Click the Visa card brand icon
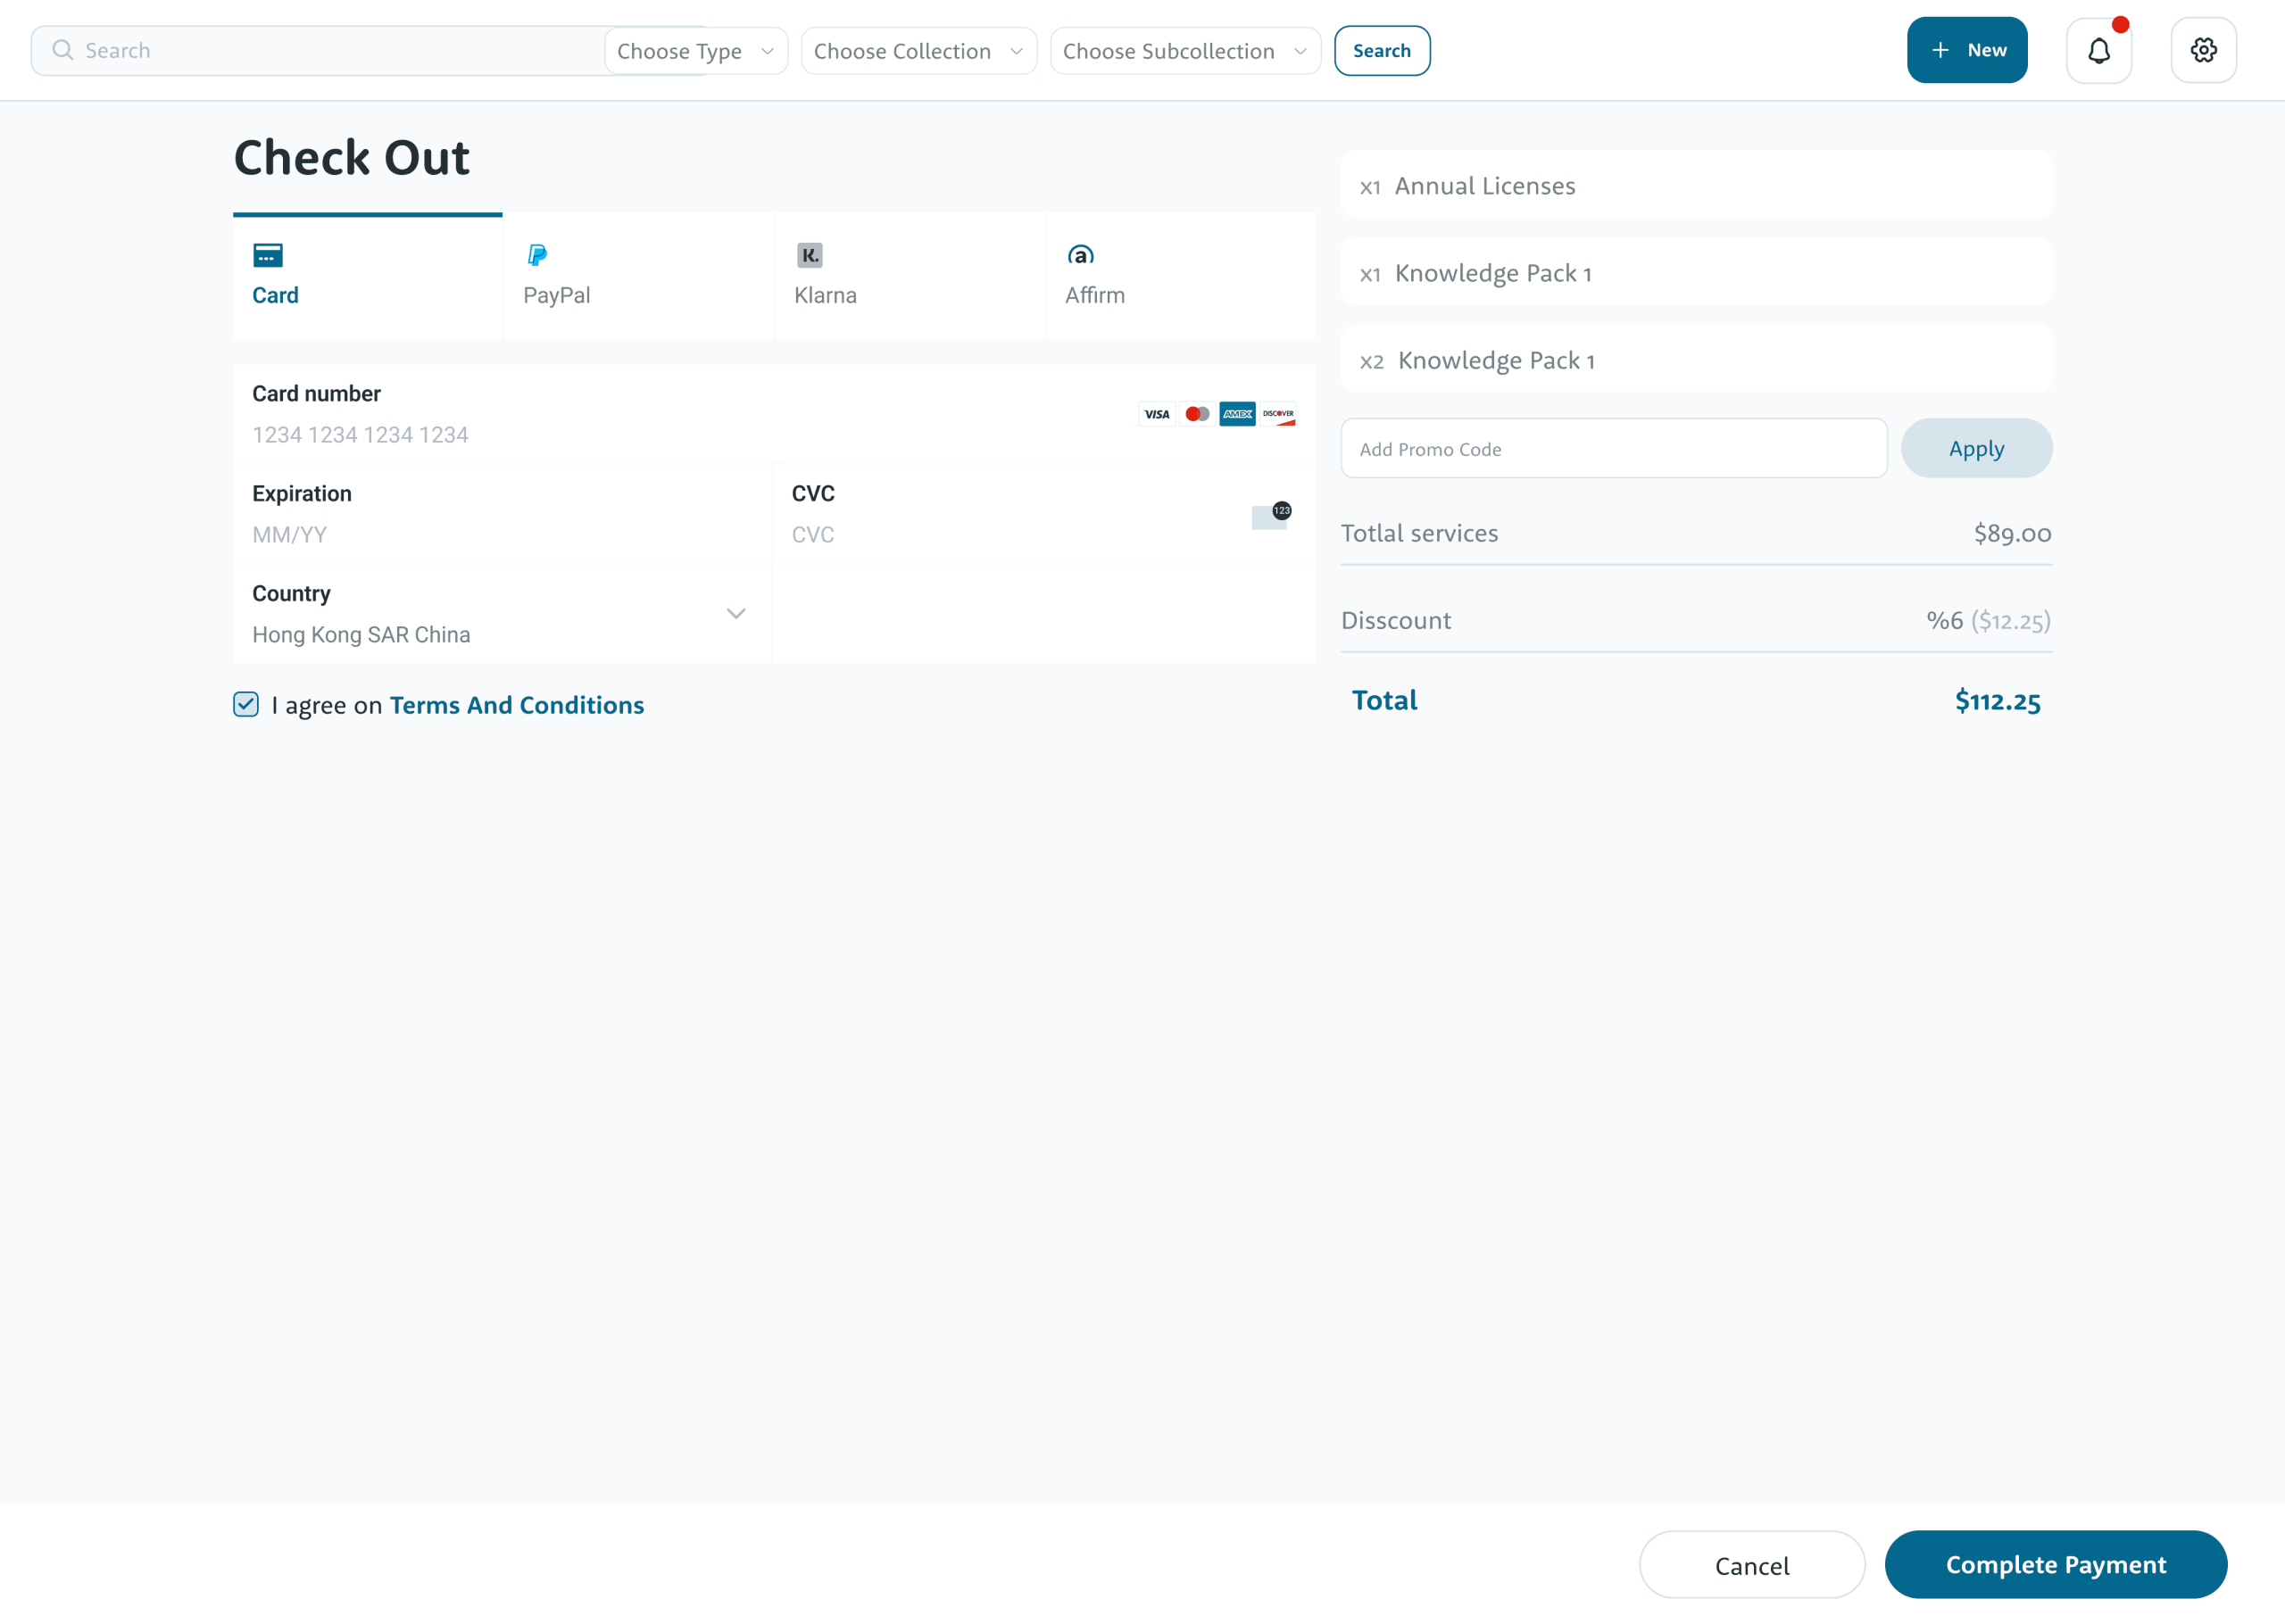 [1156, 414]
